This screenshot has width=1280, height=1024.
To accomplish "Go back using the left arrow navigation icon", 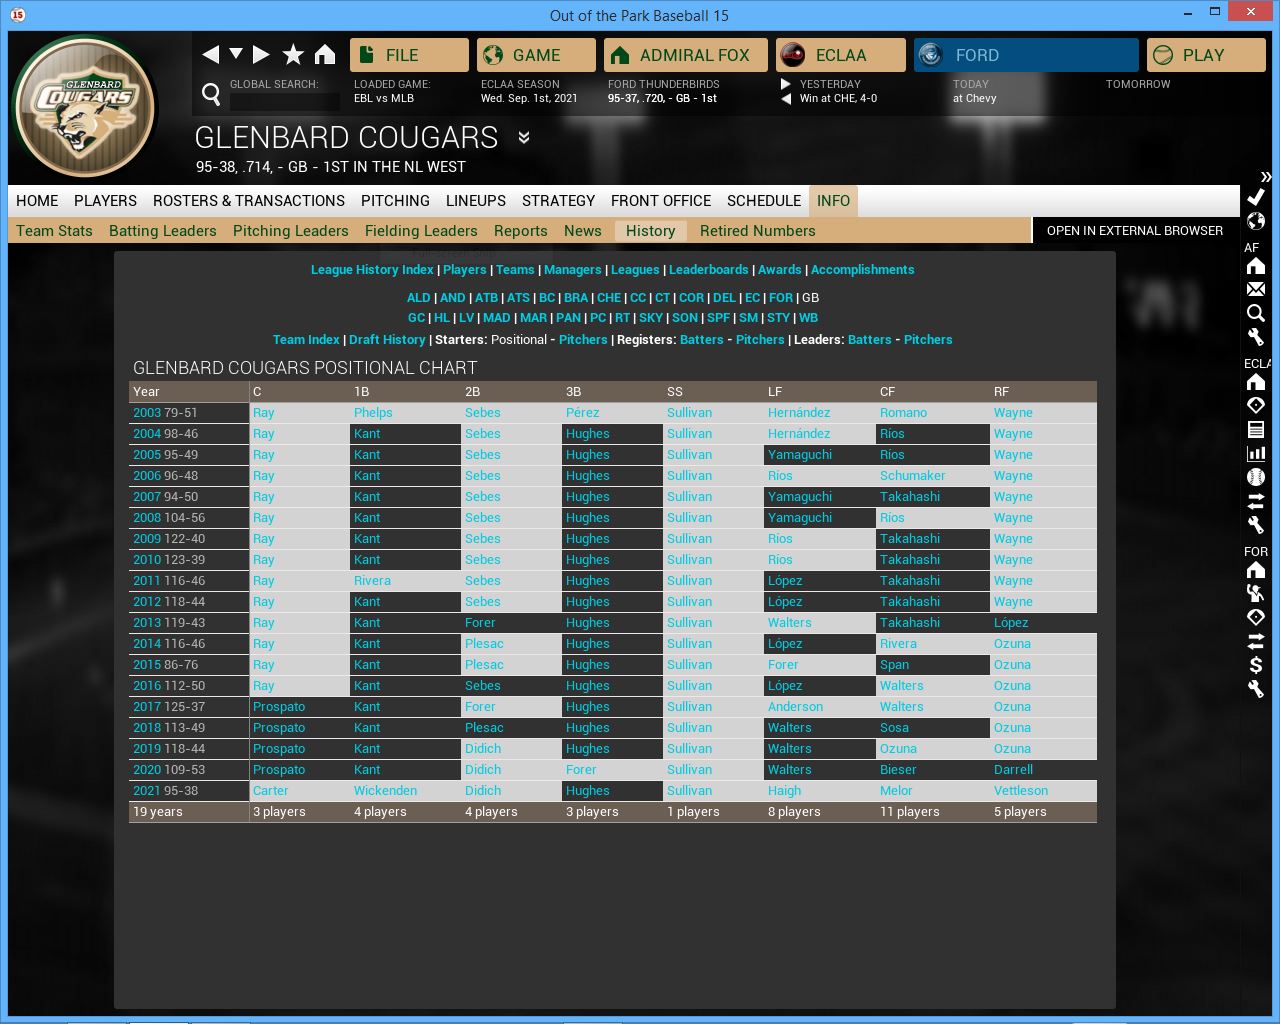I will [210, 54].
